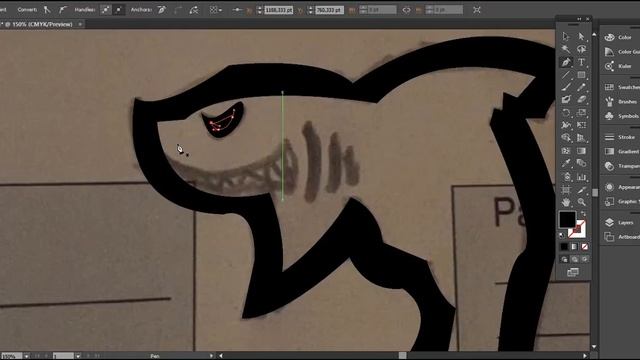The height and width of the screenshot is (360, 640).
Task: Select the Type tool
Action: click(581, 62)
